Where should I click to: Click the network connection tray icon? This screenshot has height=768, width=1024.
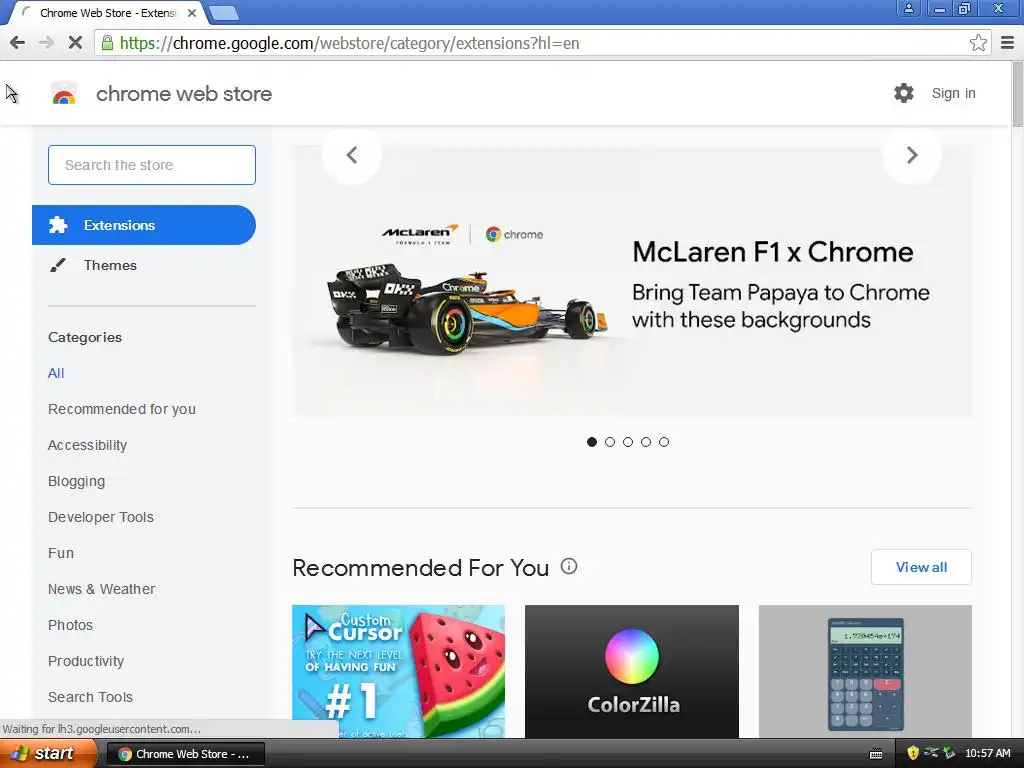point(931,753)
